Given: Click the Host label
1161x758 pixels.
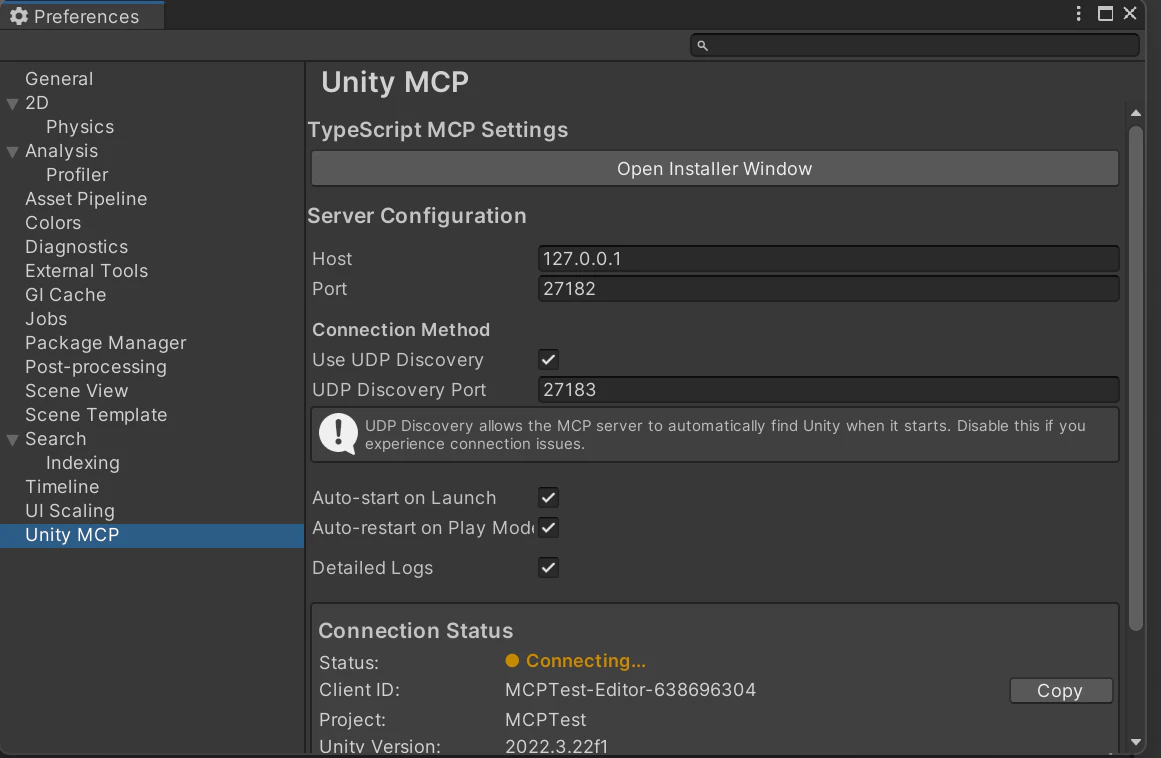Looking at the screenshot, I should click(x=332, y=259).
